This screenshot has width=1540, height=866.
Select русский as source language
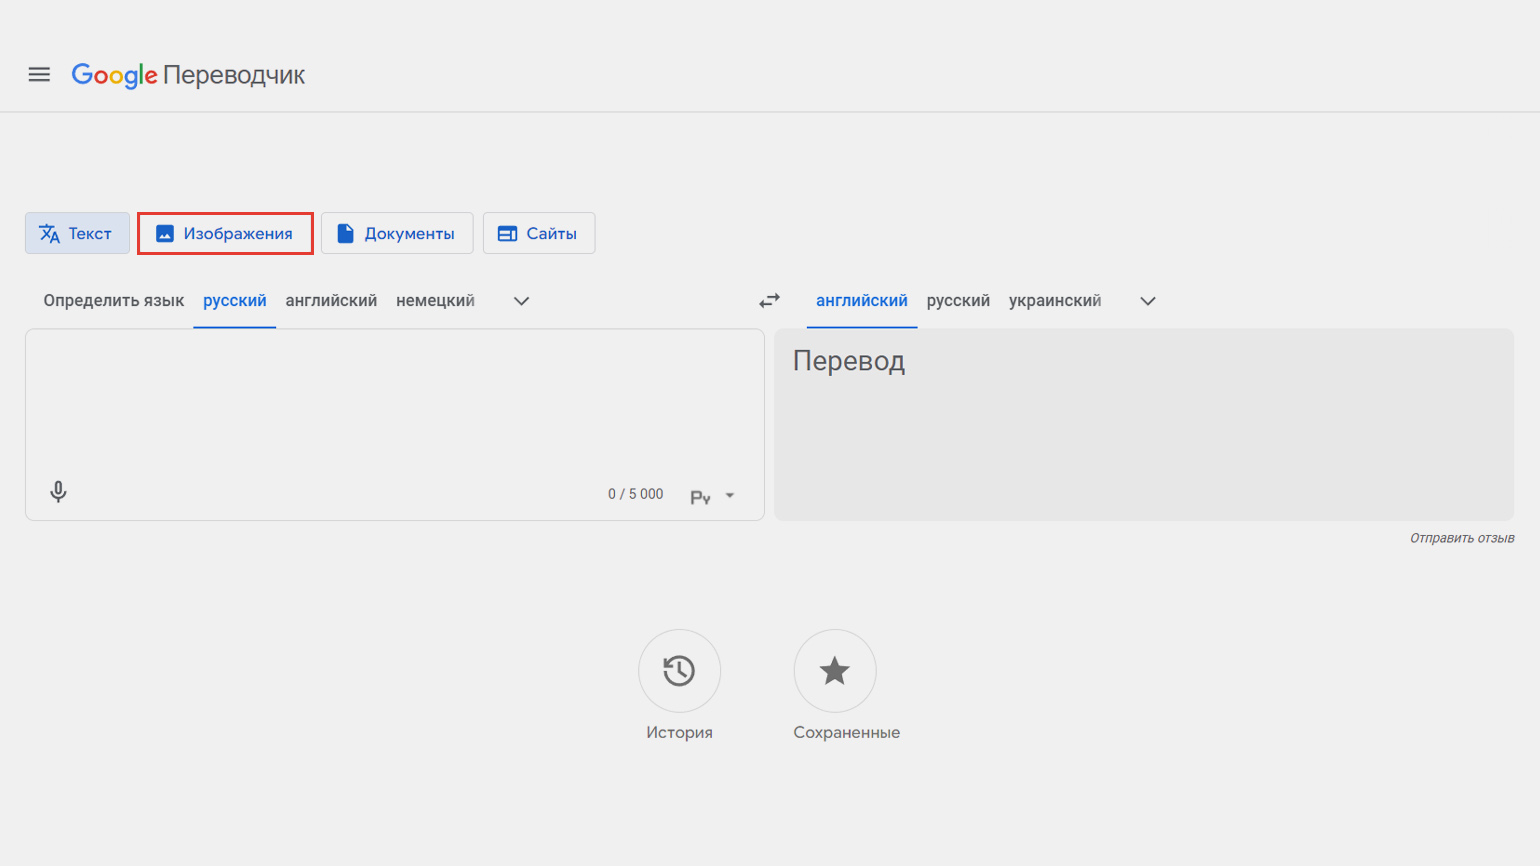[x=235, y=301]
